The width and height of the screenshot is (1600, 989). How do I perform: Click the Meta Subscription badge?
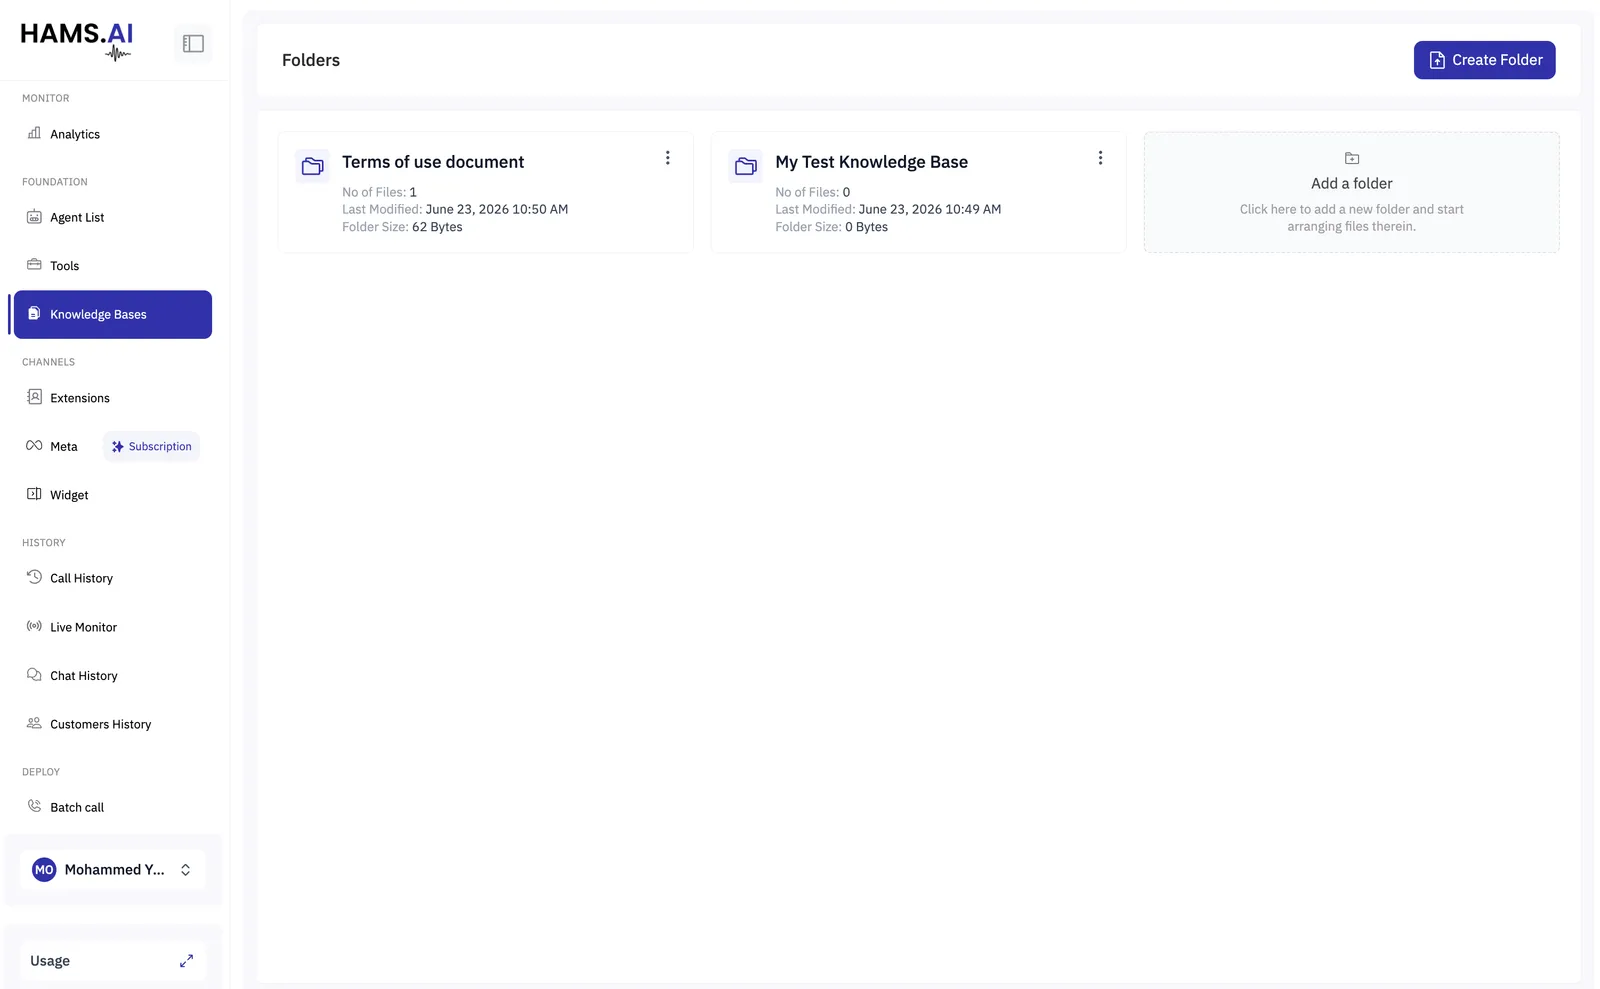(x=152, y=446)
